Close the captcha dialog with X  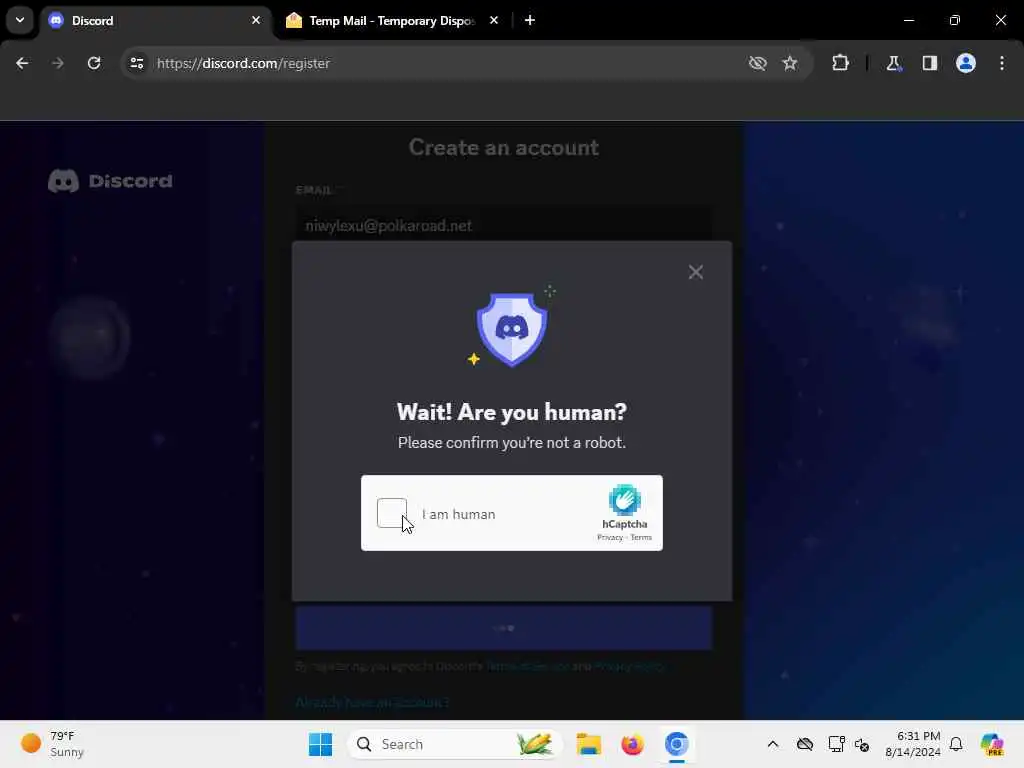pos(696,272)
